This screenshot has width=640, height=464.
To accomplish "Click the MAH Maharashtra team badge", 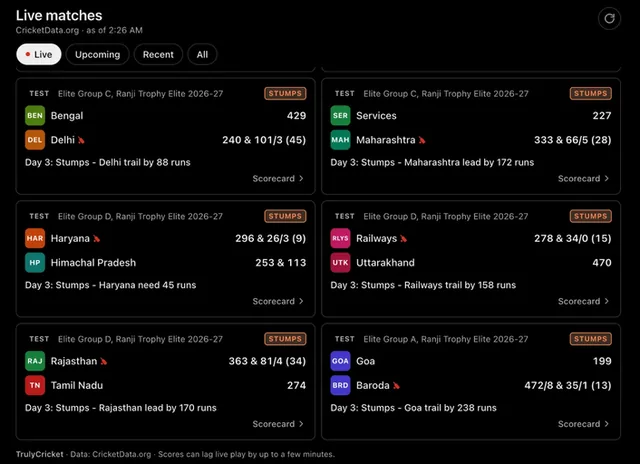I will click(x=340, y=140).
